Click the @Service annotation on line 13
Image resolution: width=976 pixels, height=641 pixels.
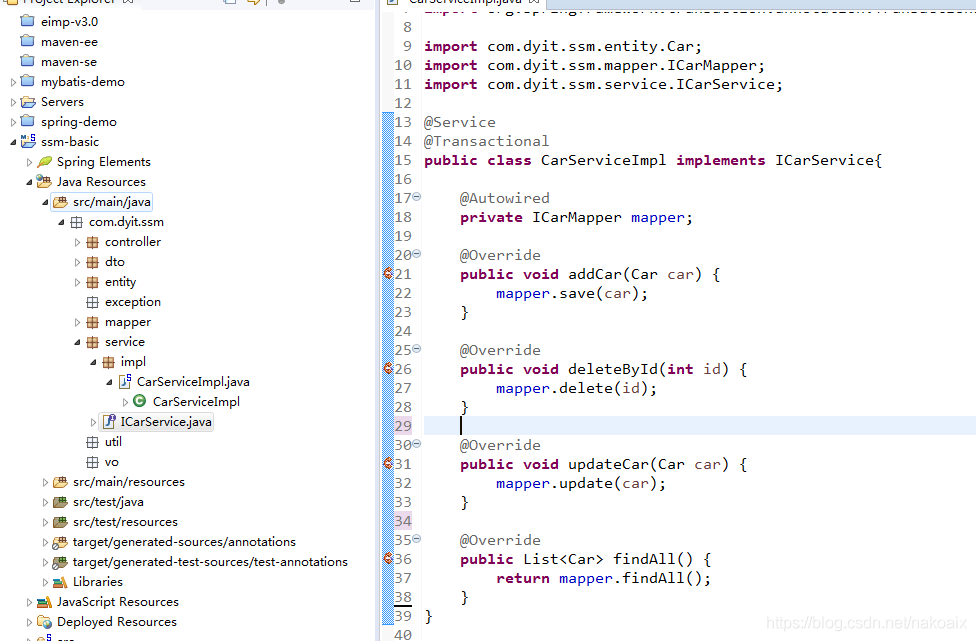click(460, 122)
